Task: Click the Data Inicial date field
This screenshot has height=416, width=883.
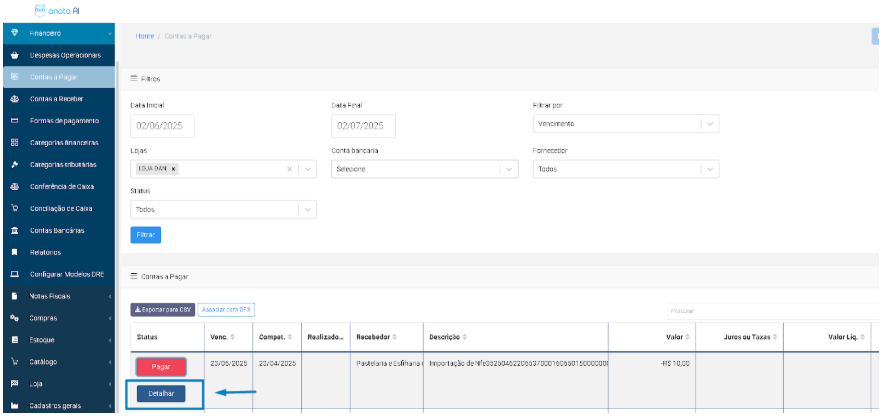Action: 162,126
